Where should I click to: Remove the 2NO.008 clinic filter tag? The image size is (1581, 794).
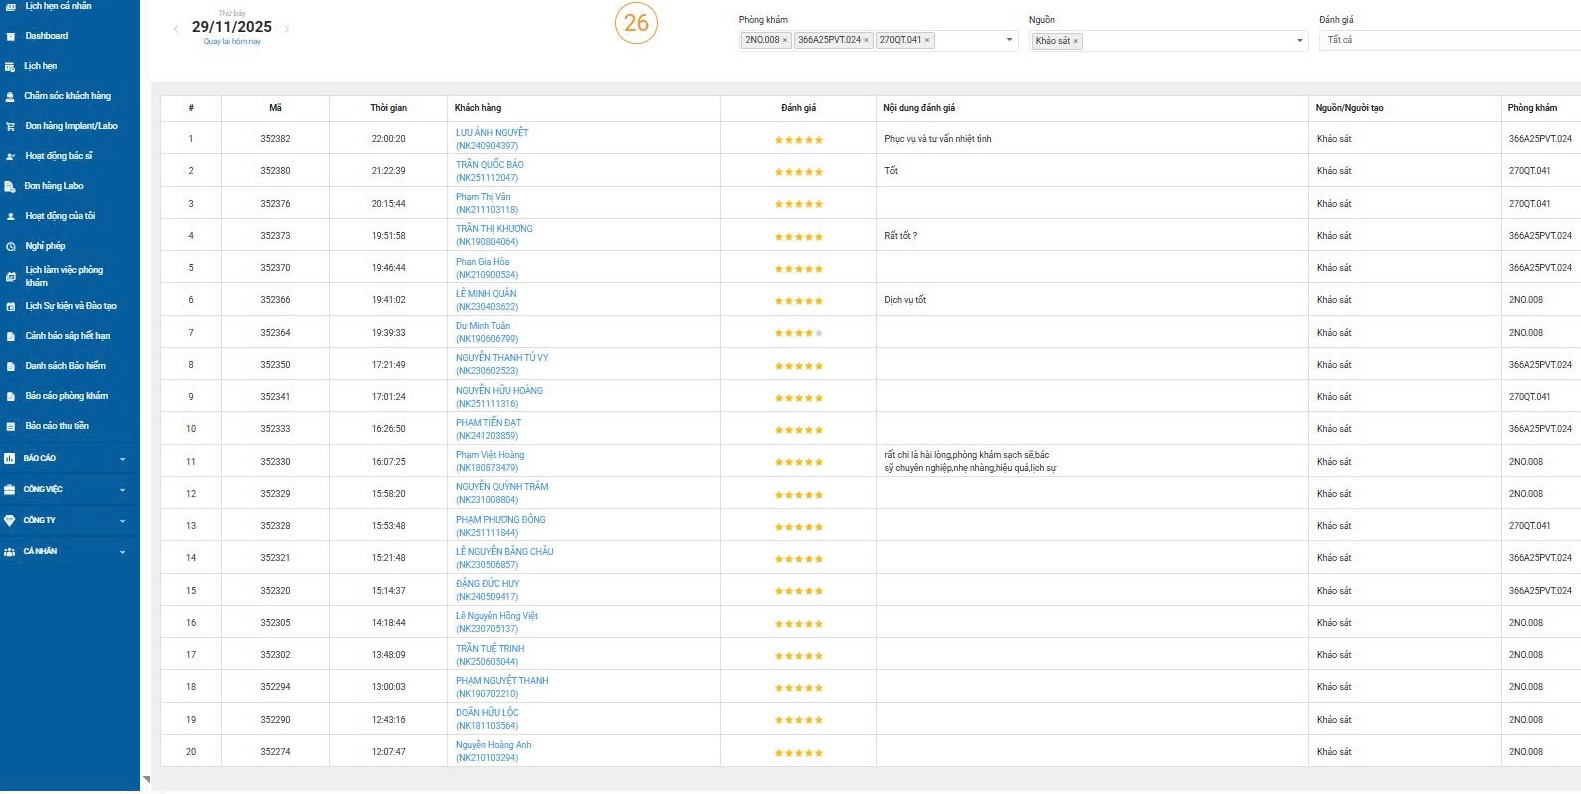pyautogui.click(x=785, y=41)
